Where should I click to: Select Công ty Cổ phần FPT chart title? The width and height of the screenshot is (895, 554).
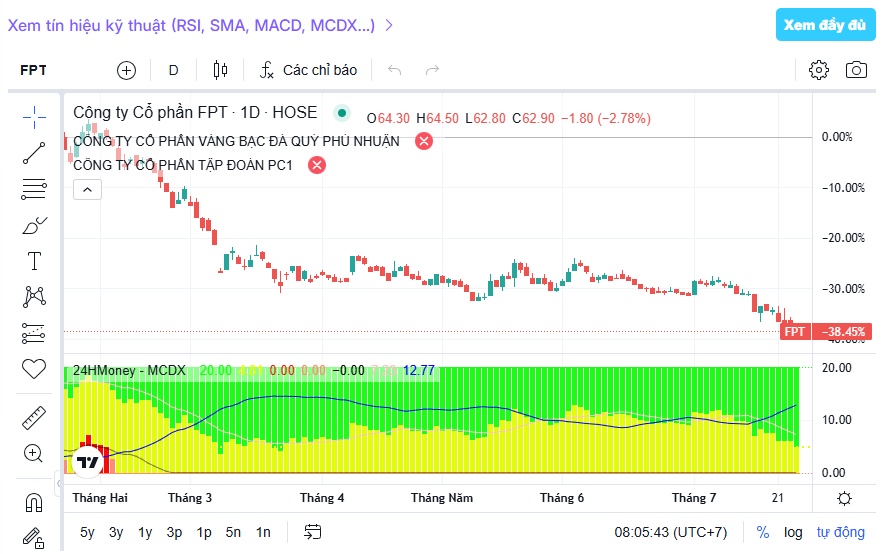pyautogui.click(x=195, y=112)
